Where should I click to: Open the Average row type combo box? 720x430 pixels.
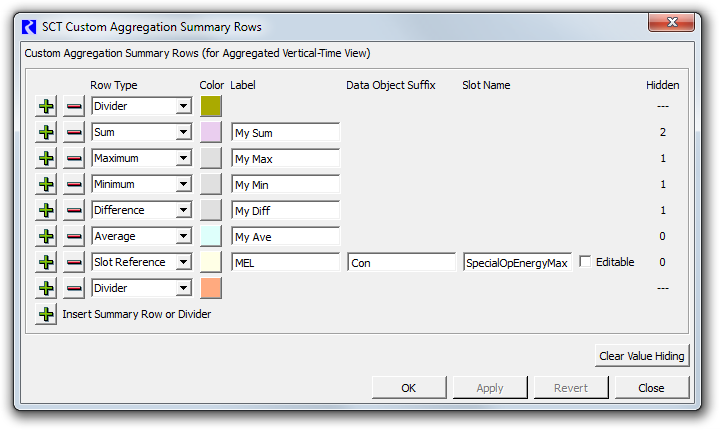(141, 236)
